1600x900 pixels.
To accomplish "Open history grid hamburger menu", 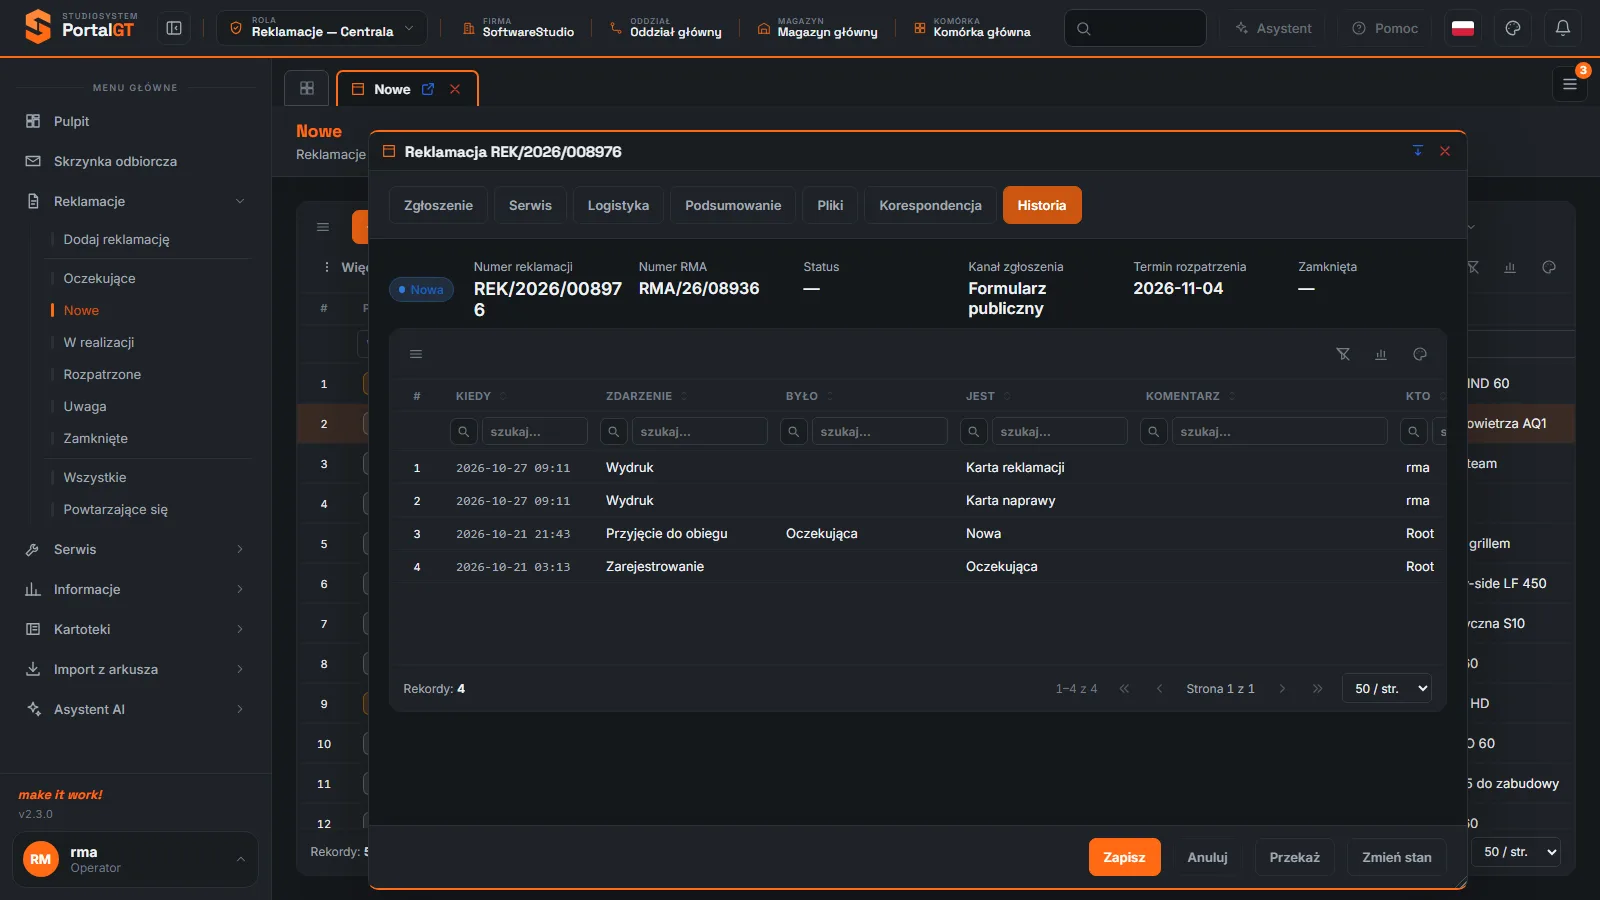I will tap(416, 354).
